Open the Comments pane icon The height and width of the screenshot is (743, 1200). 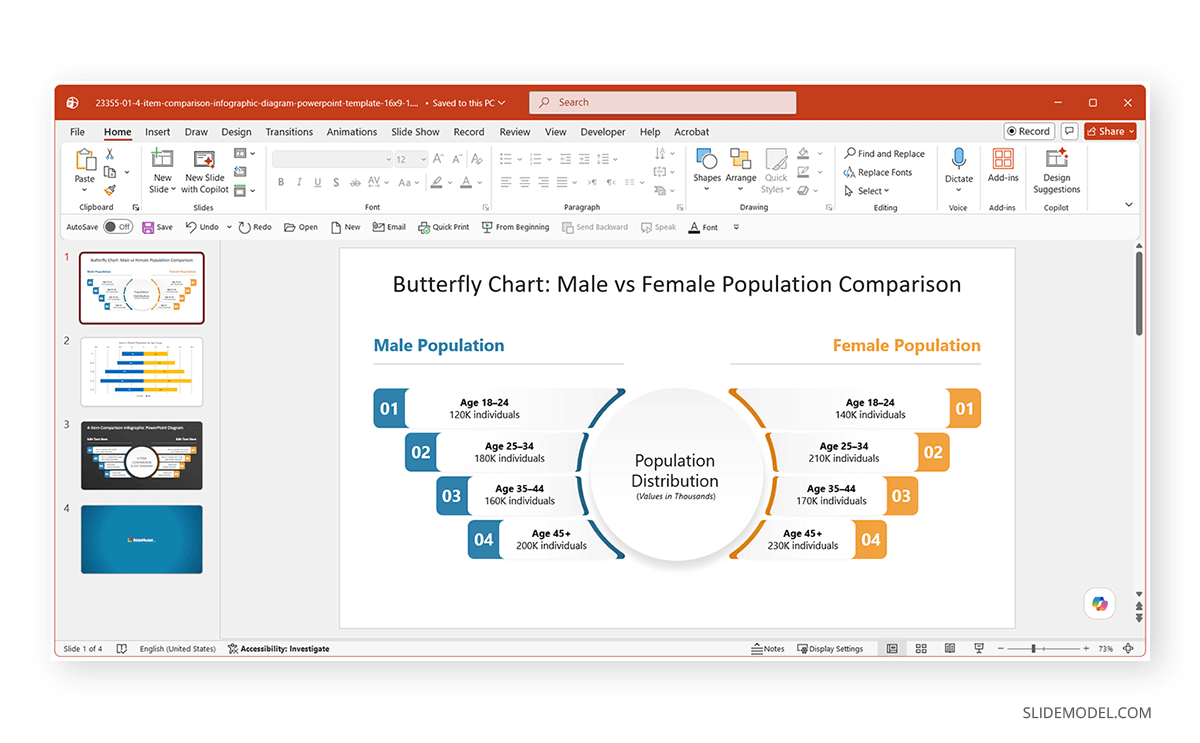click(x=1069, y=131)
